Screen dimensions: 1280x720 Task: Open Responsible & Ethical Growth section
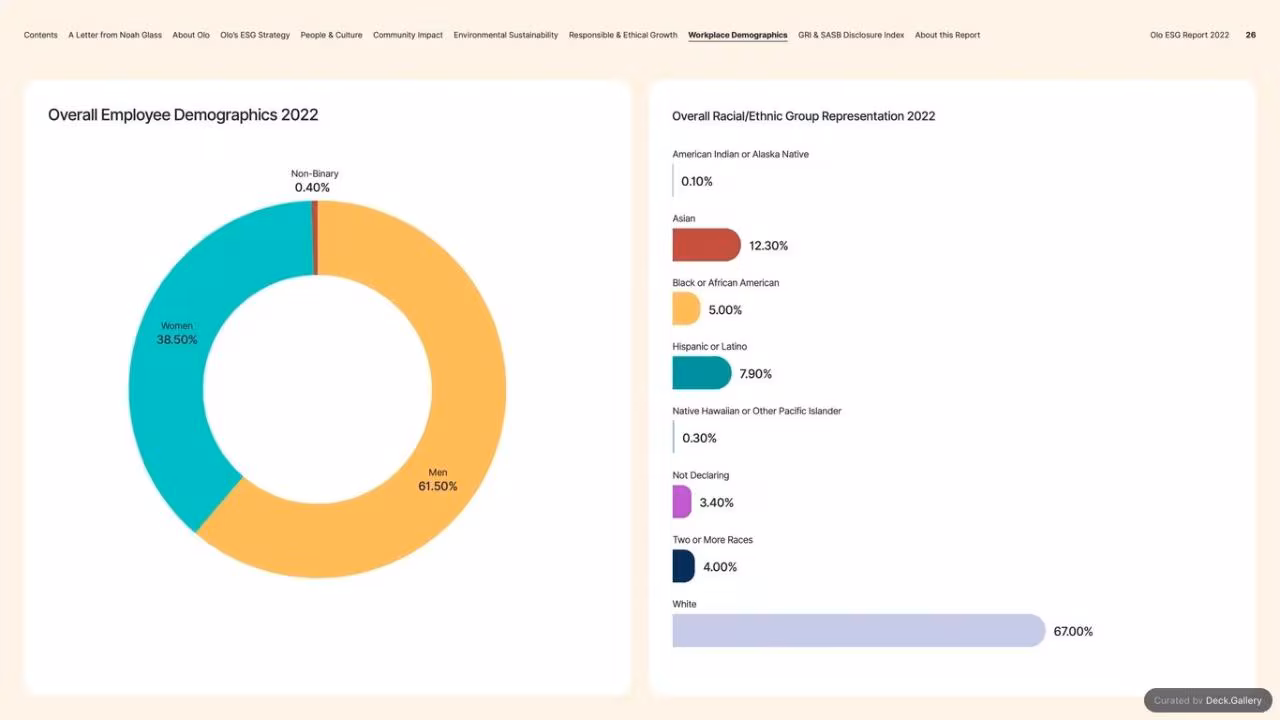(x=623, y=35)
